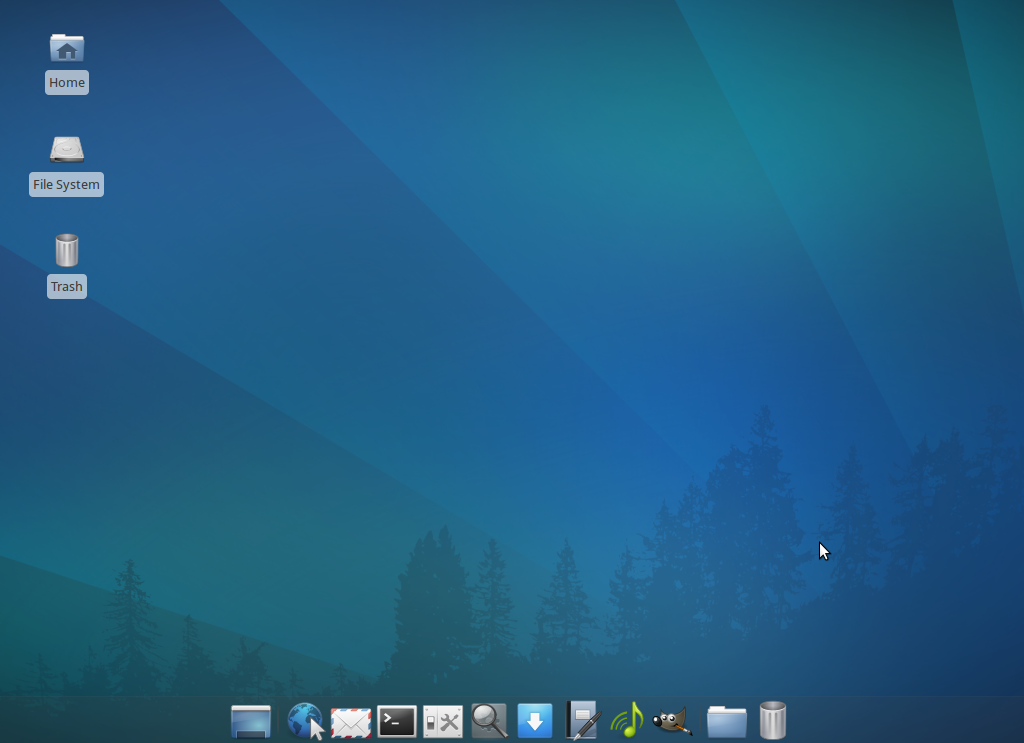Image resolution: width=1024 pixels, height=743 pixels.
Task: Open the notebook and pen editor icon
Action: (x=581, y=720)
